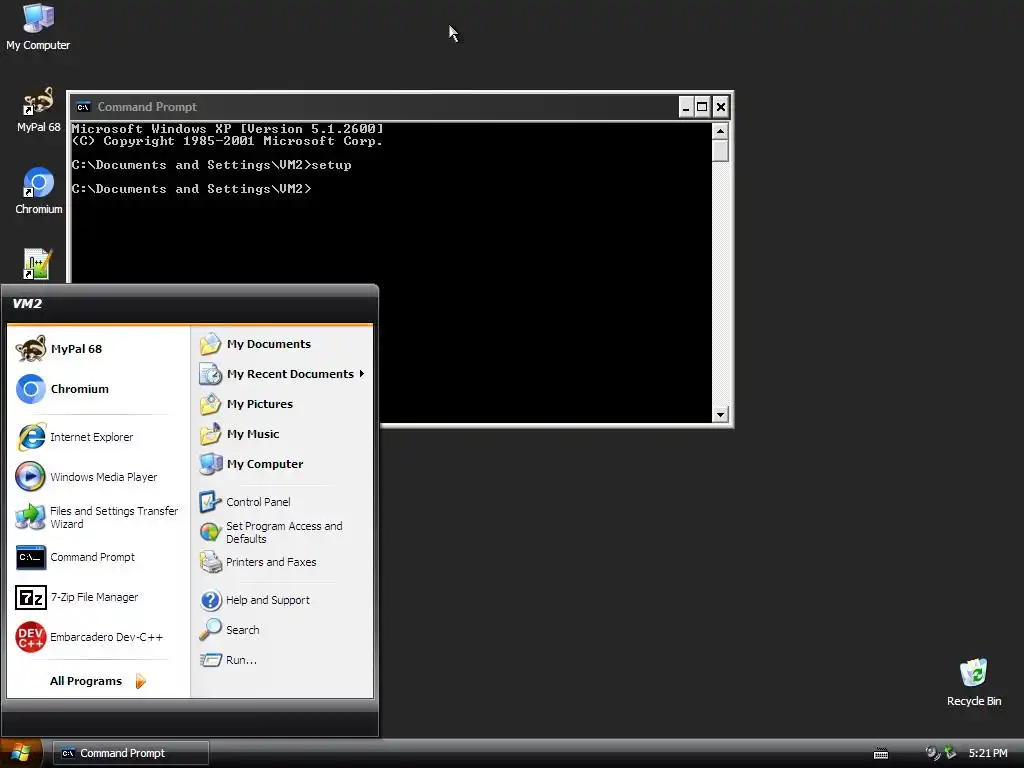Launch 7-Zip File Manager
Screen dimensions: 1024x768
tap(98, 597)
